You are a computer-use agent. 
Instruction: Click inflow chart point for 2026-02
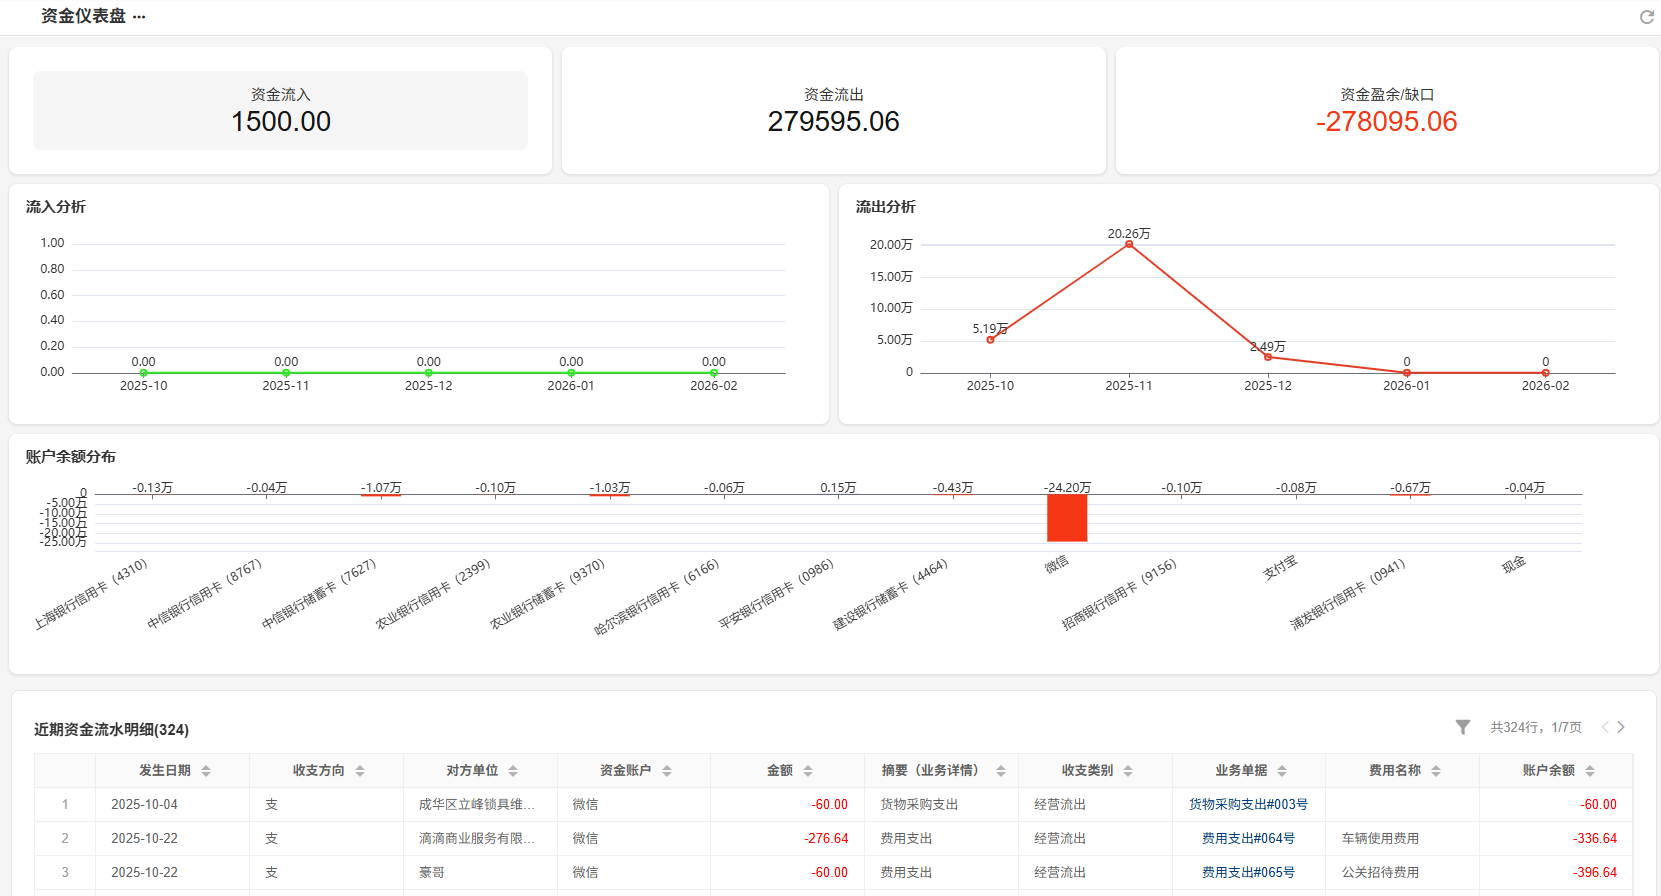tap(714, 373)
